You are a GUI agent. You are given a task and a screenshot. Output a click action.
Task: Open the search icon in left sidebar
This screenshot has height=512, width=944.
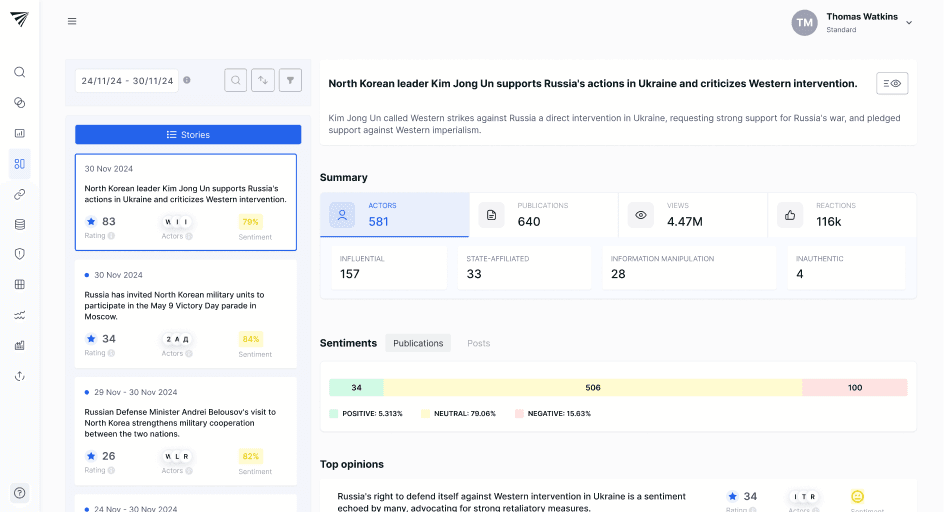tap(19, 72)
